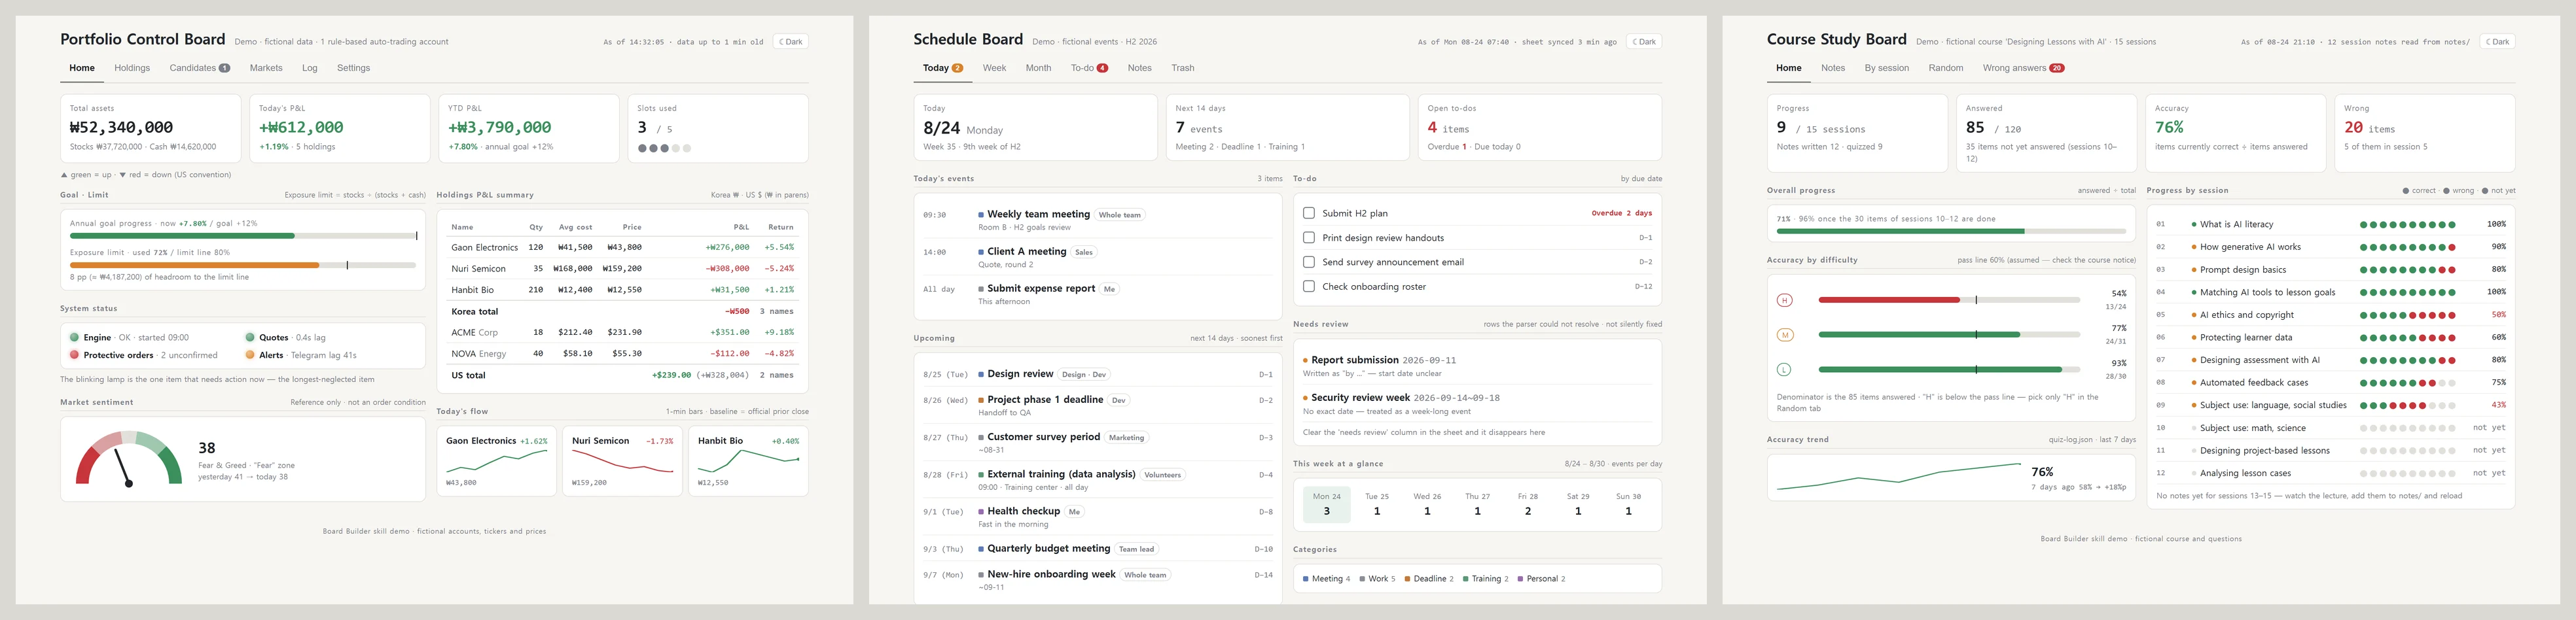This screenshot has width=2576, height=620.
Task: Toggle Dark mode on Course Study Board
Action: [x=2497, y=42]
